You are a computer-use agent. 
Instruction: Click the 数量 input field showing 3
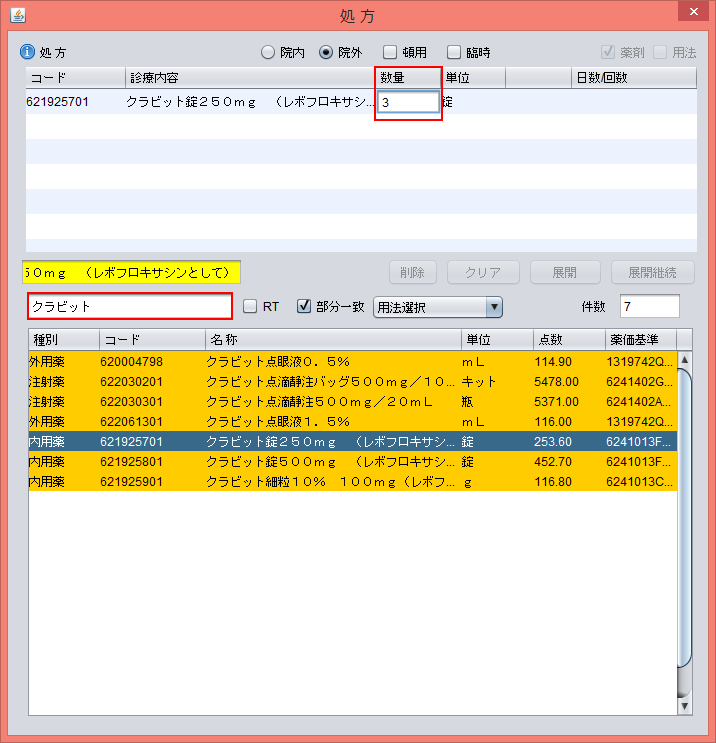coord(408,102)
